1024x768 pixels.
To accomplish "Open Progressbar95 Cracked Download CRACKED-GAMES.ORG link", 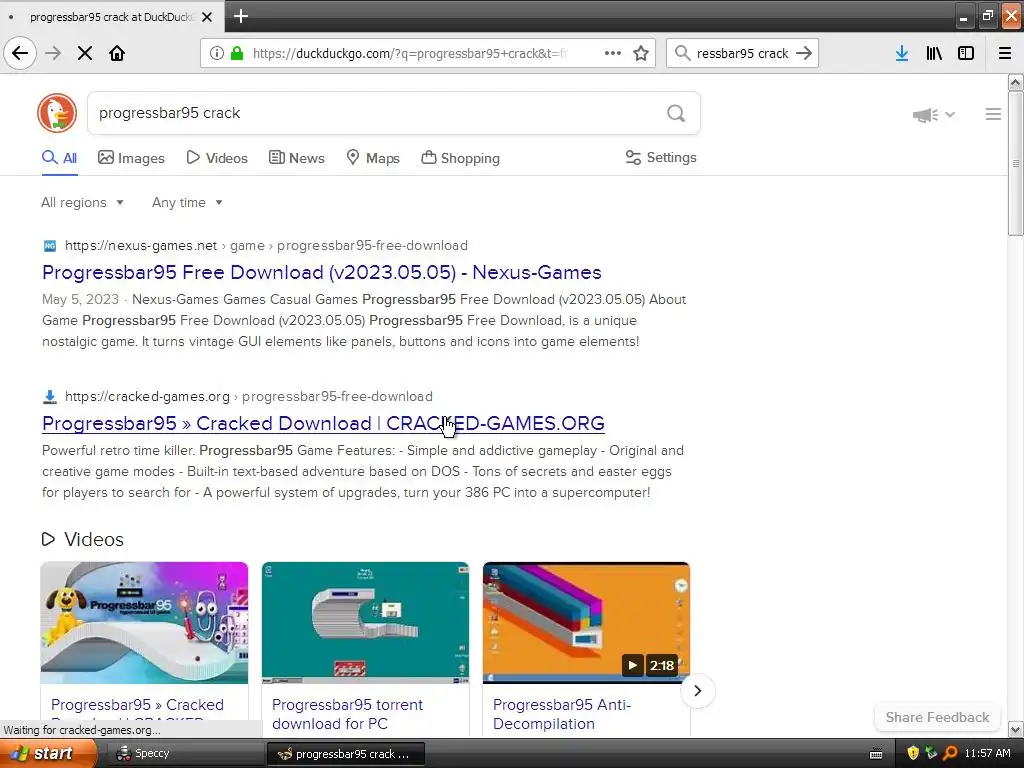I will pyautogui.click(x=323, y=423).
